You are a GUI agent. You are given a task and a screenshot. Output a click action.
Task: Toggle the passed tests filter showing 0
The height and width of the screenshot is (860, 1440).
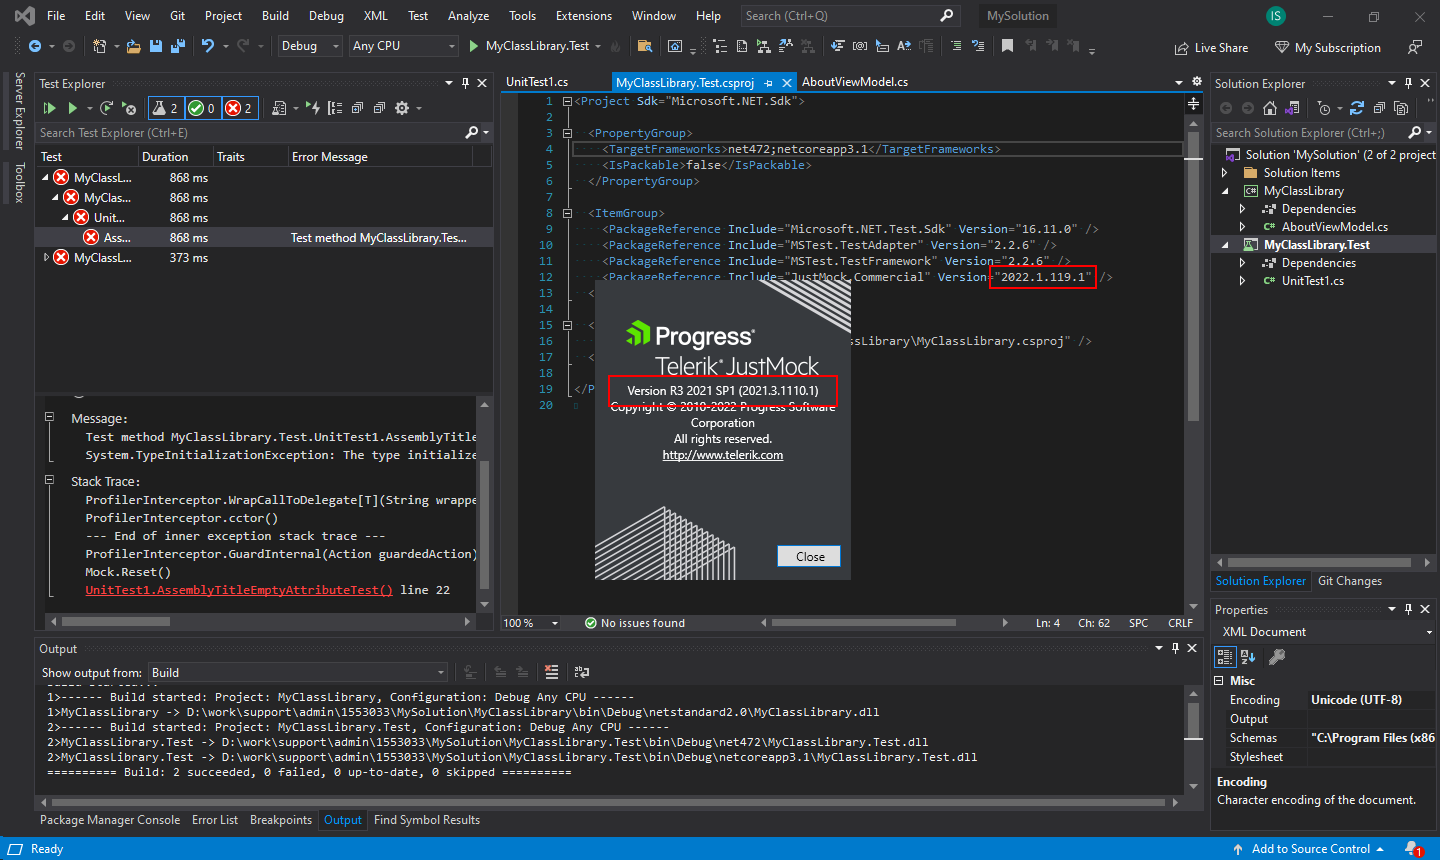202,108
